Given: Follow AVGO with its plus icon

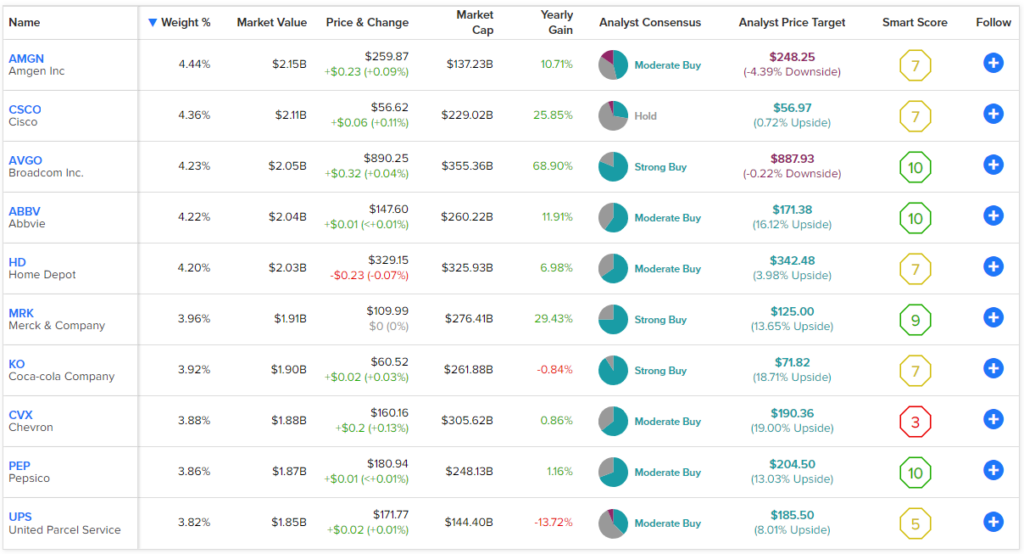Looking at the screenshot, I should [x=993, y=165].
